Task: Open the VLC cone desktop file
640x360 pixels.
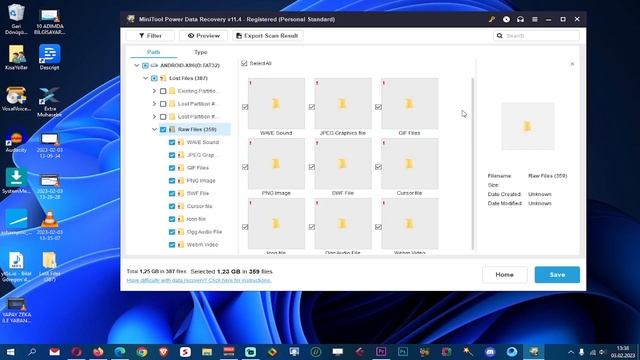Action: (49, 224)
